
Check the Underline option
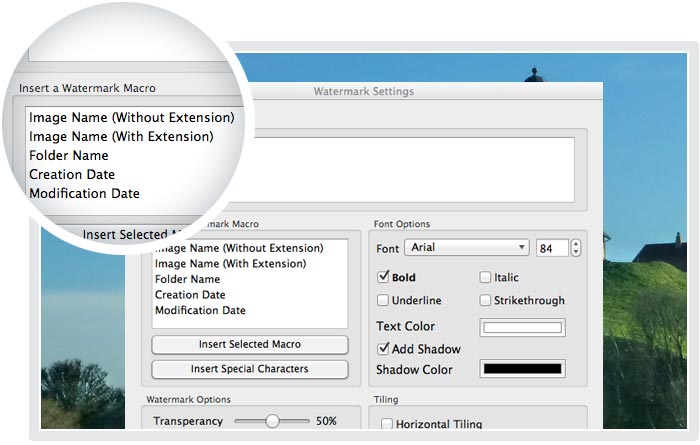pos(383,300)
